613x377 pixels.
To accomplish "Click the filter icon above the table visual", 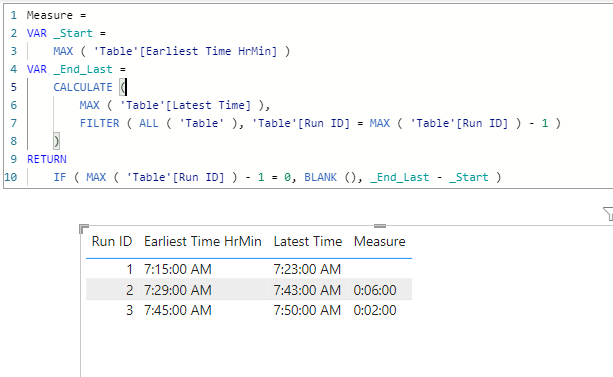I will (x=608, y=214).
